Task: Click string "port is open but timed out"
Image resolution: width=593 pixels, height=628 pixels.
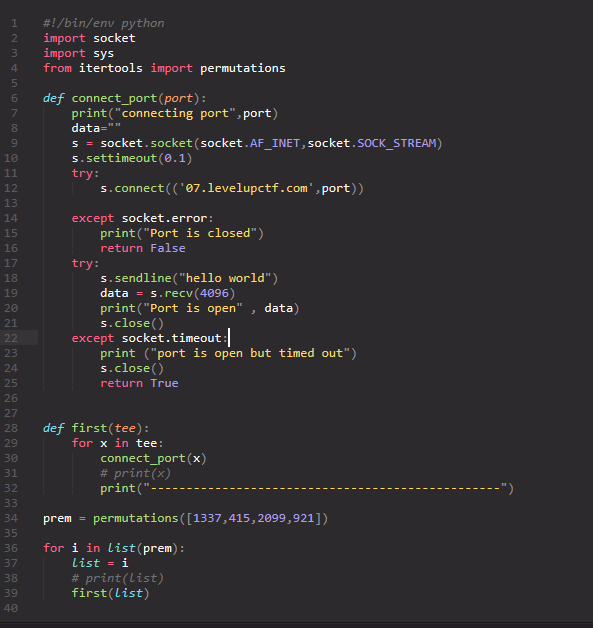Action: pyautogui.click(x=250, y=353)
